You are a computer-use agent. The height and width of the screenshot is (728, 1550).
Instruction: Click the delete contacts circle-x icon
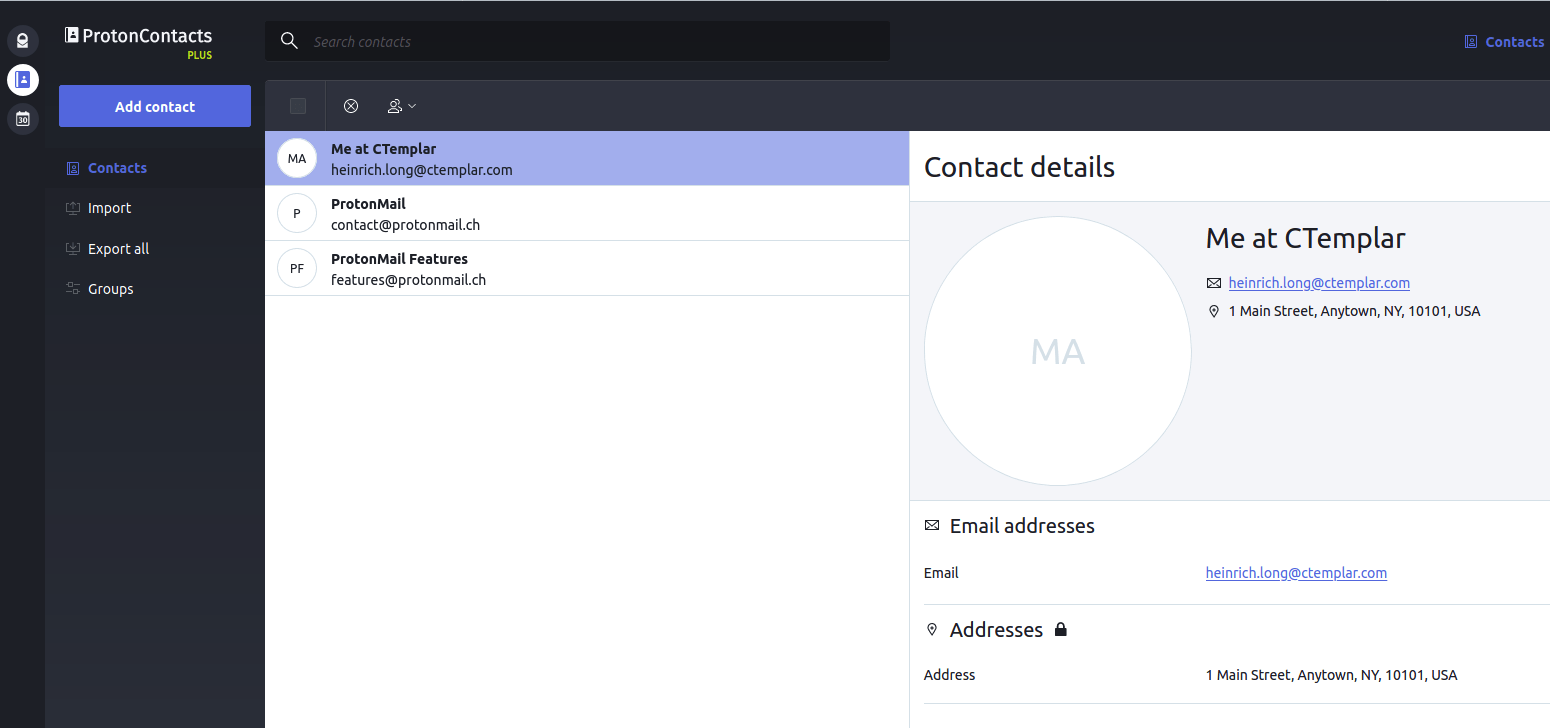click(x=351, y=106)
